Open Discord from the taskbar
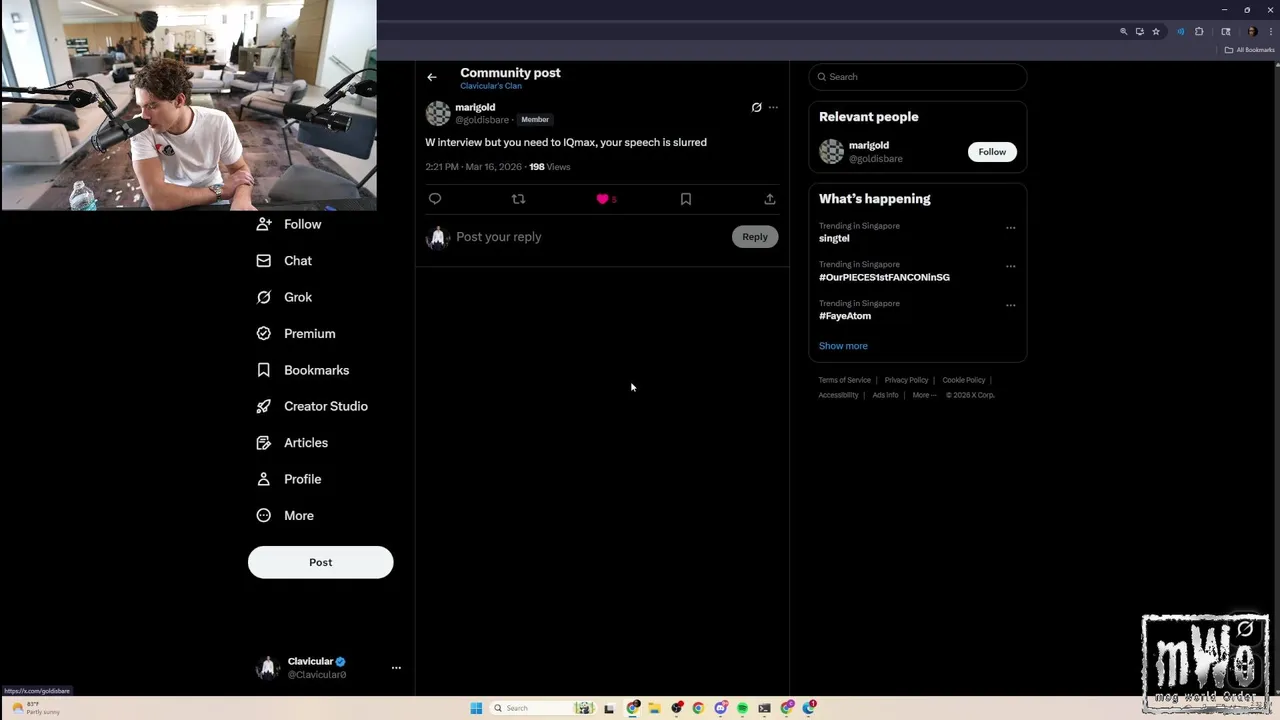This screenshot has width=1280, height=720. tap(721, 708)
